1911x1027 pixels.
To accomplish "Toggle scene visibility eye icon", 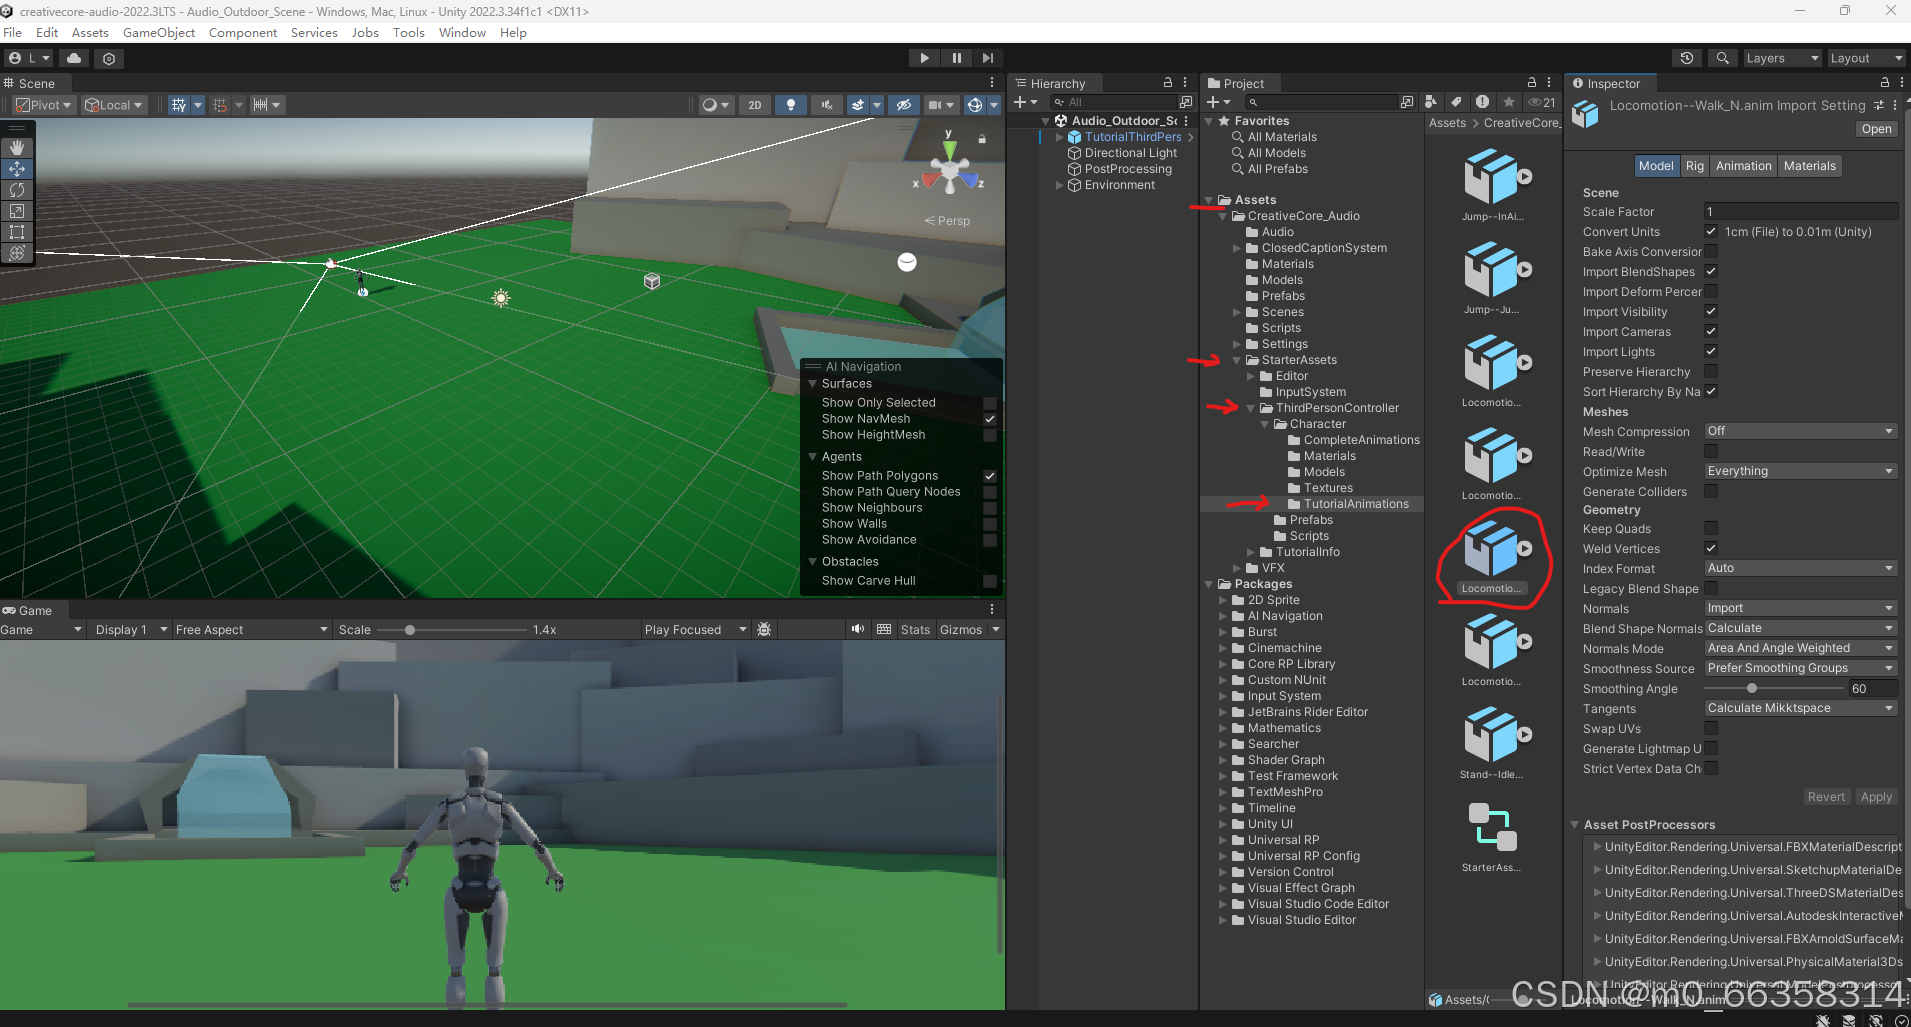I will pos(904,105).
